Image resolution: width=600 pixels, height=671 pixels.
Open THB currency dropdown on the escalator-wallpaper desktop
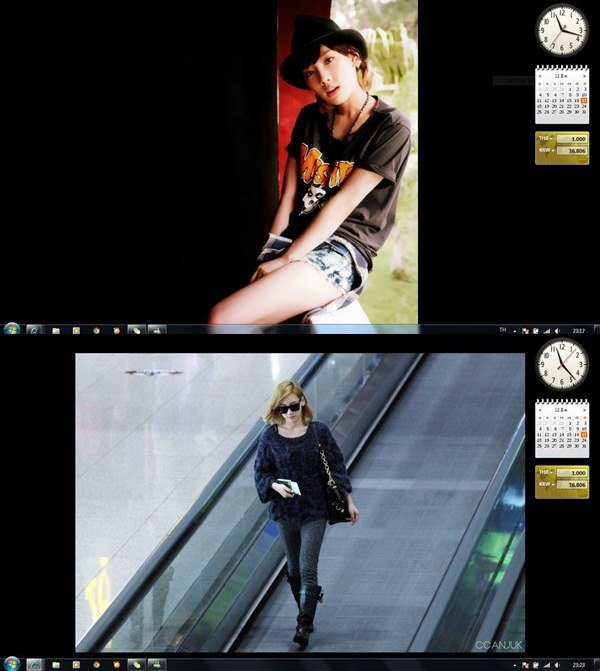(x=546, y=472)
